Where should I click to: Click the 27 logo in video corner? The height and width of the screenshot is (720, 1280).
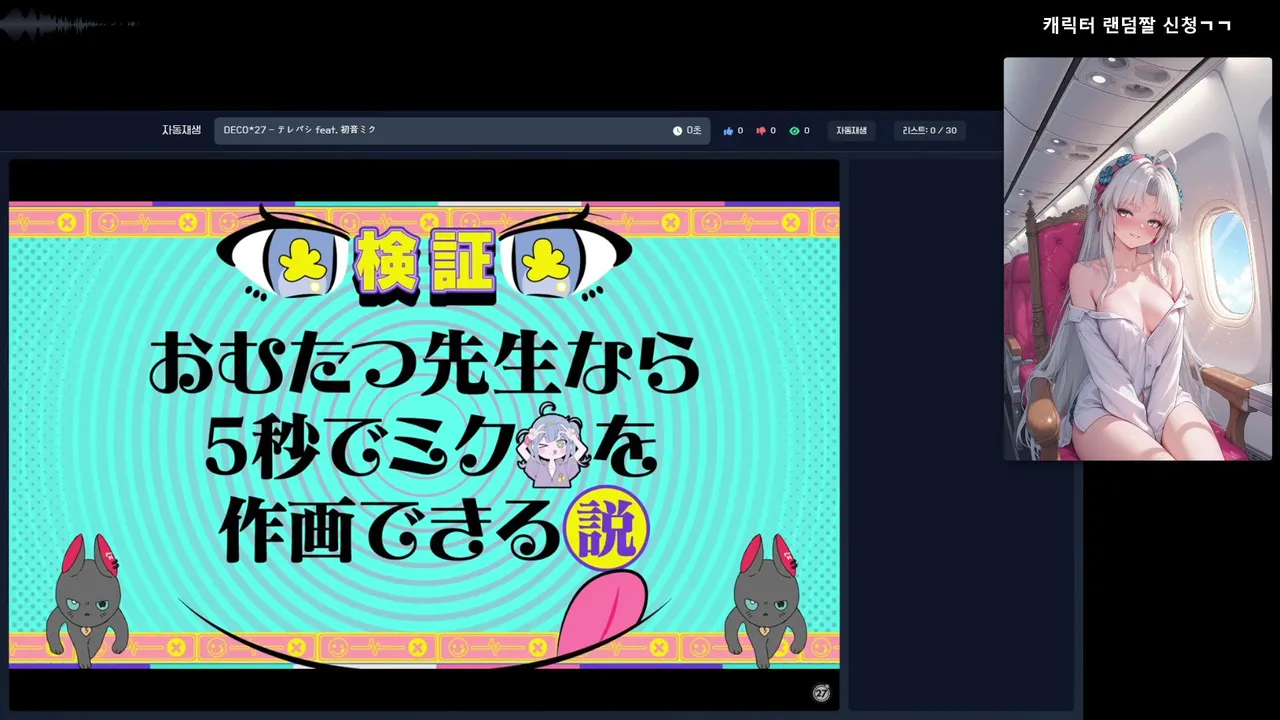point(821,693)
